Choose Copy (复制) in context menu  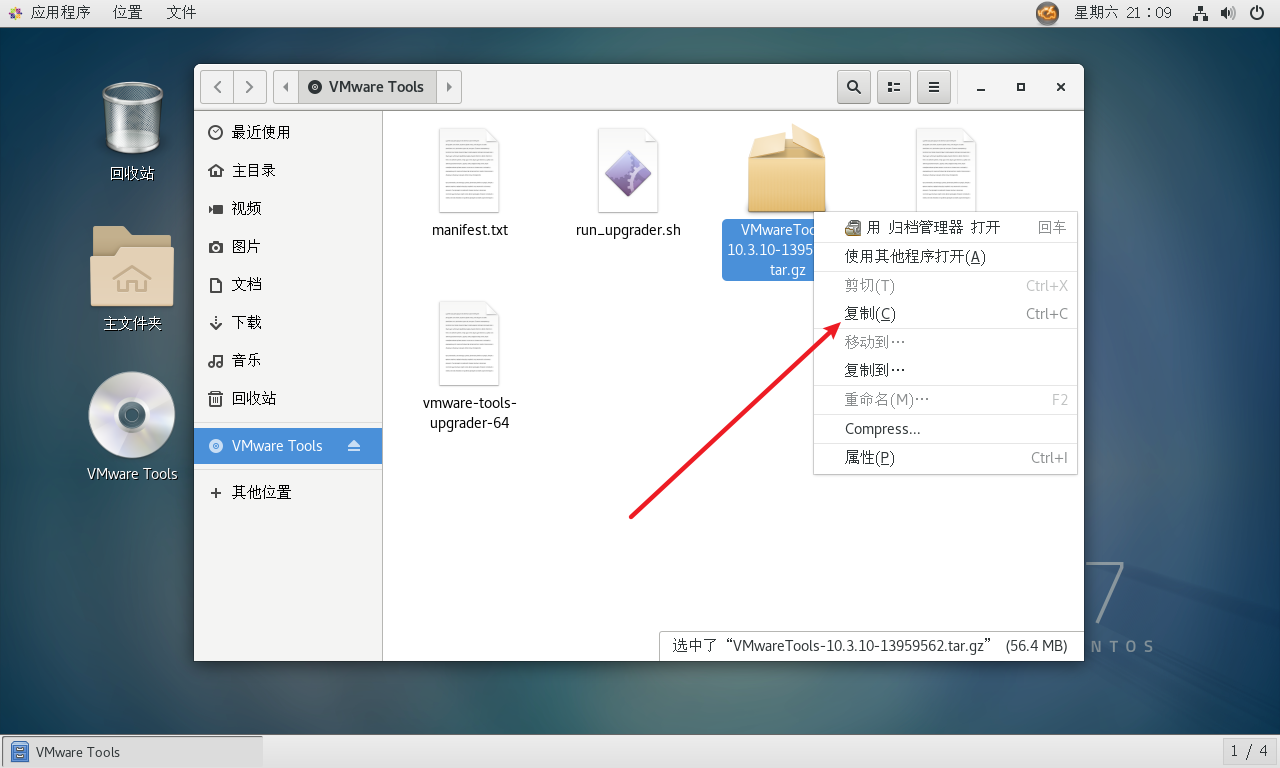tap(945, 313)
